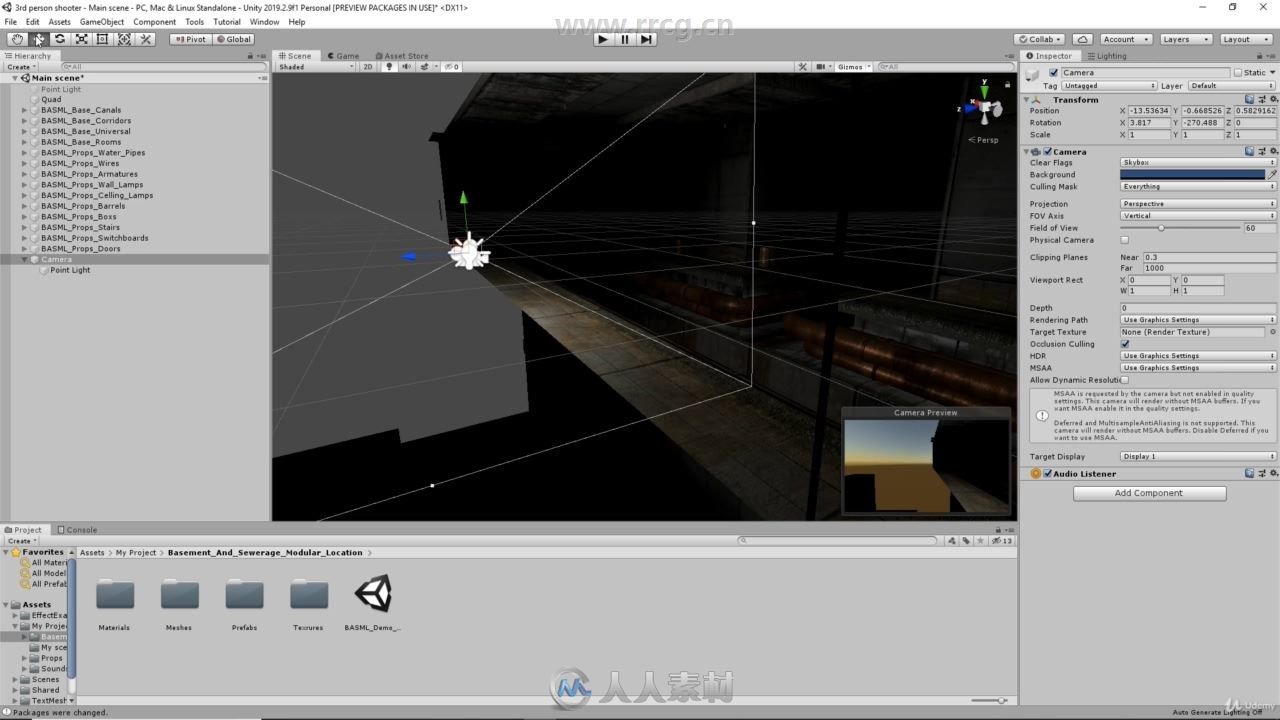Click the background color eyedropper
This screenshot has height=720, width=1280.
click(x=1272, y=174)
